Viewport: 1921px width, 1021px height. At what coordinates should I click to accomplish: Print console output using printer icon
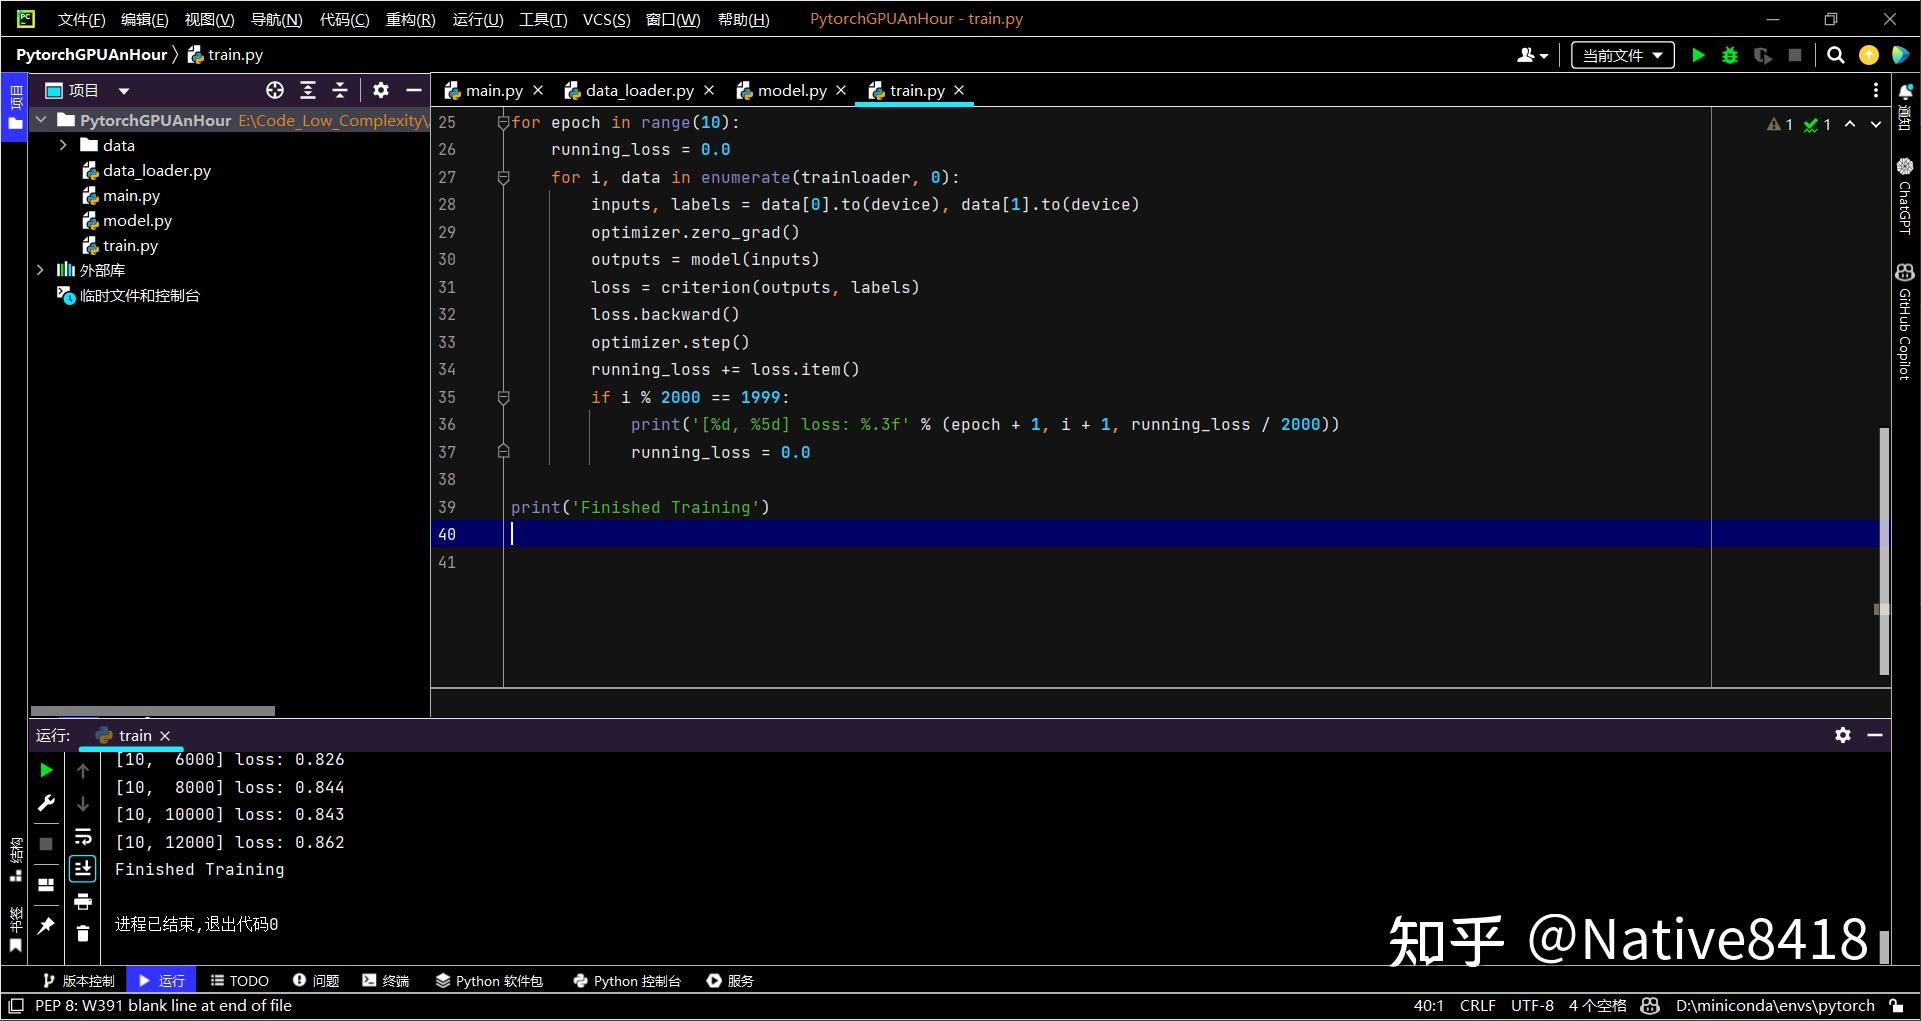tap(83, 901)
